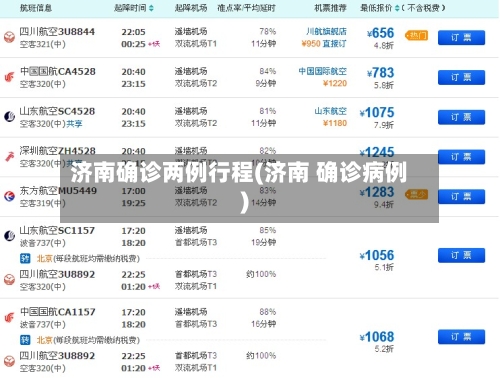The width and height of the screenshot is (500, 378).
Task: Click the +1天 marker next to 00:25
Action: [x=154, y=44]
